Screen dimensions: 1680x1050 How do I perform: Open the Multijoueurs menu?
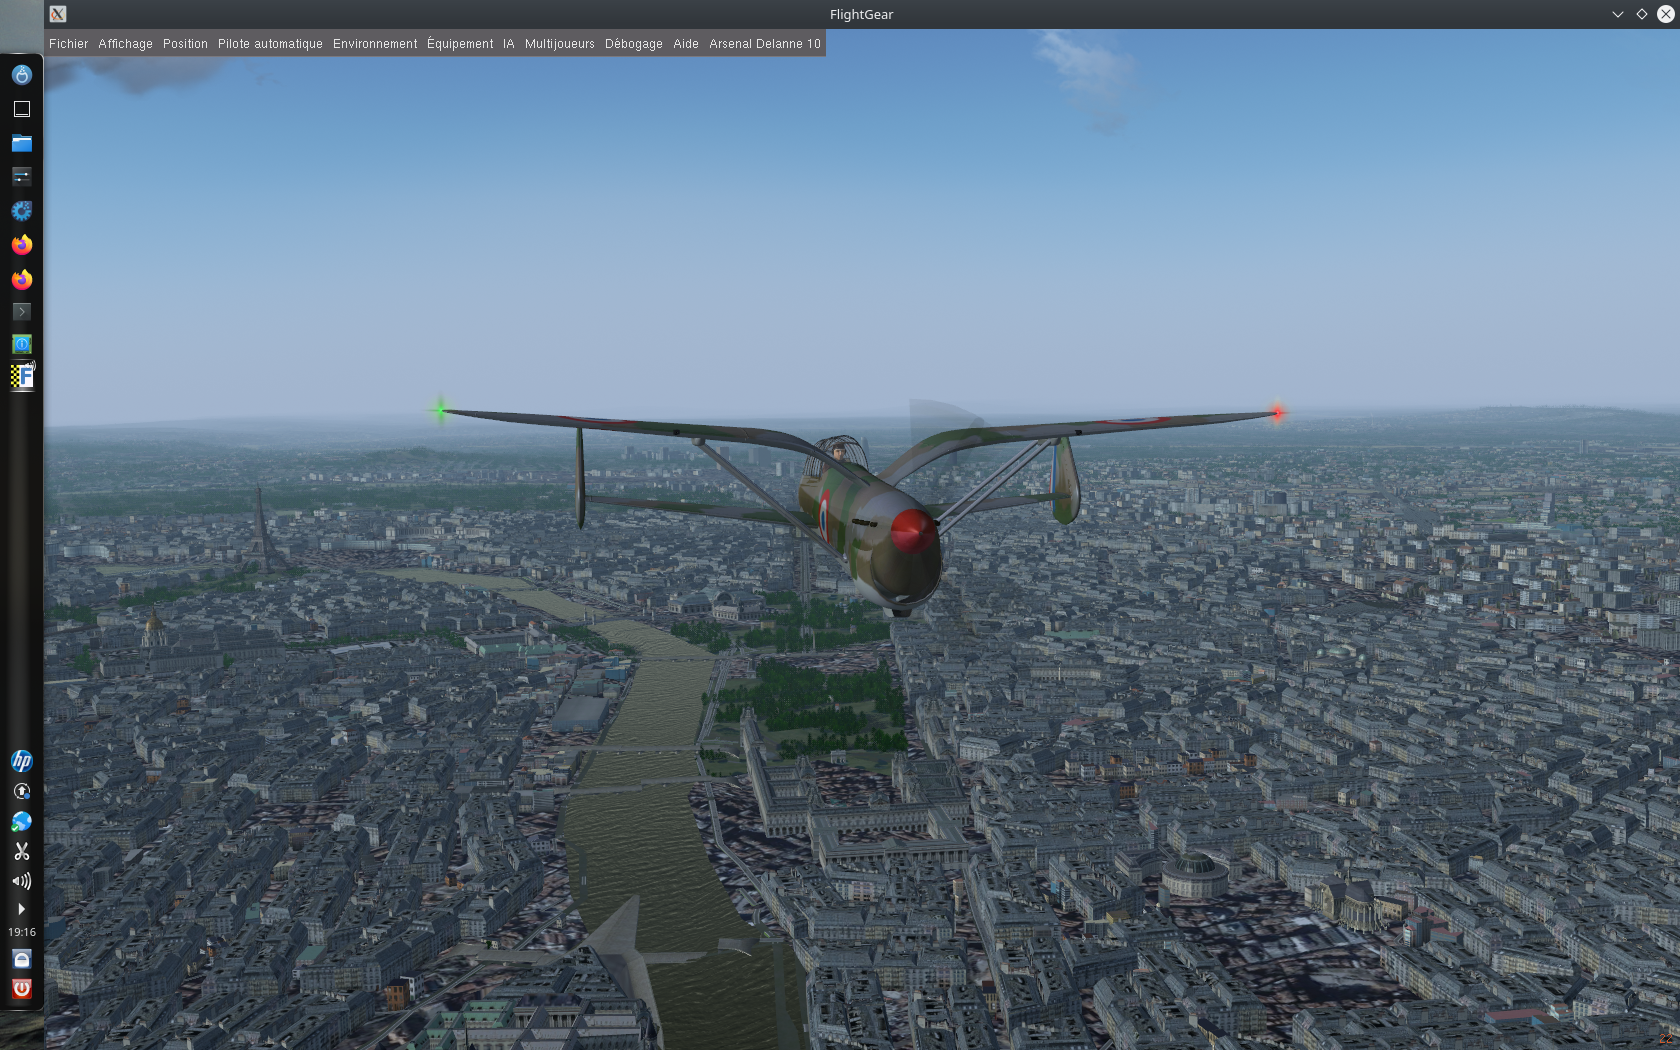pyautogui.click(x=560, y=44)
